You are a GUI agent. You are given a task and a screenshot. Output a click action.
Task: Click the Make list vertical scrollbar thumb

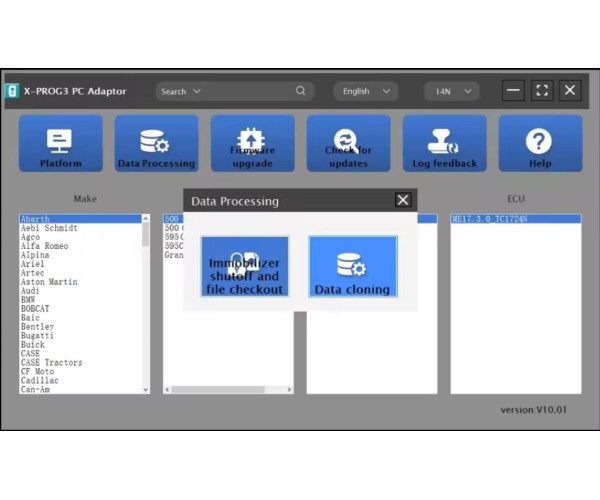pyautogui.click(x=145, y=234)
